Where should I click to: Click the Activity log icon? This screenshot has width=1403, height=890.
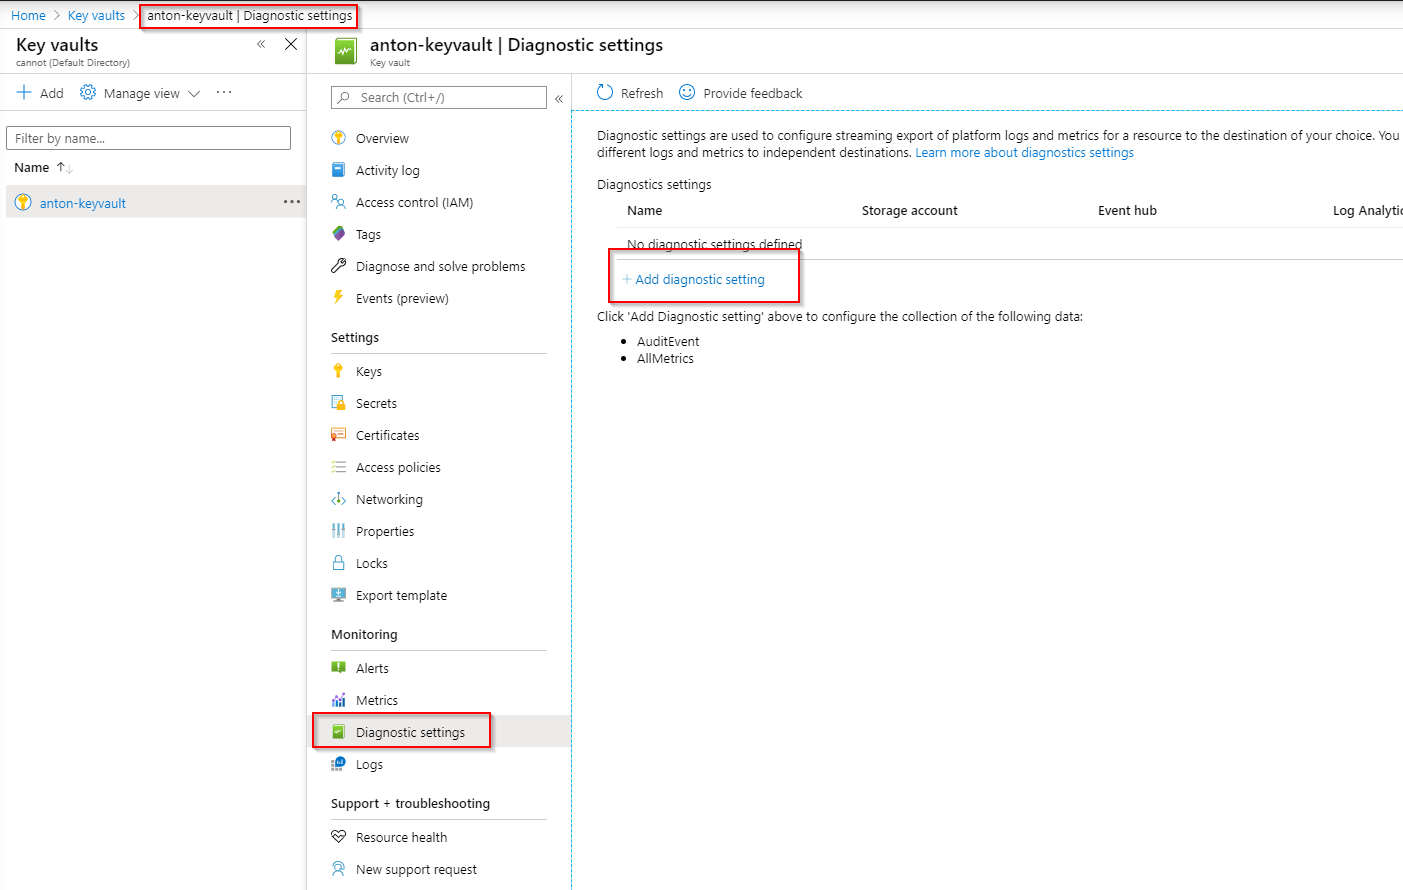coord(338,170)
